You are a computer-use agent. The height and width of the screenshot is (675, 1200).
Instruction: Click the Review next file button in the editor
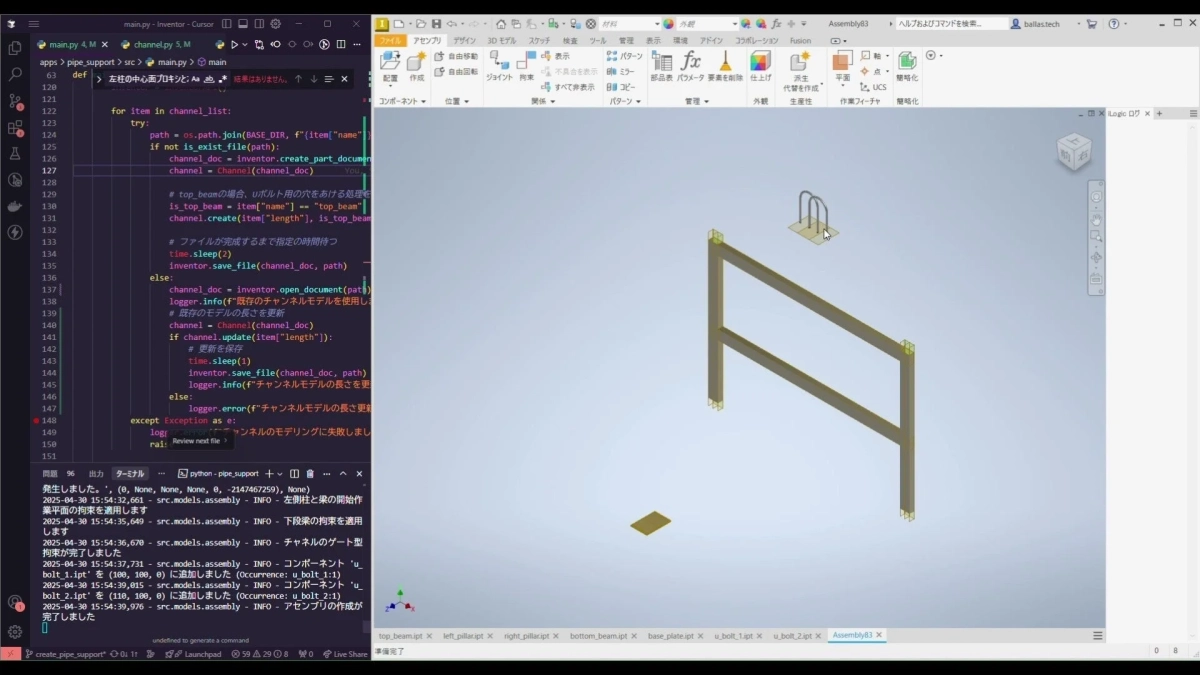pyautogui.click(x=198, y=440)
